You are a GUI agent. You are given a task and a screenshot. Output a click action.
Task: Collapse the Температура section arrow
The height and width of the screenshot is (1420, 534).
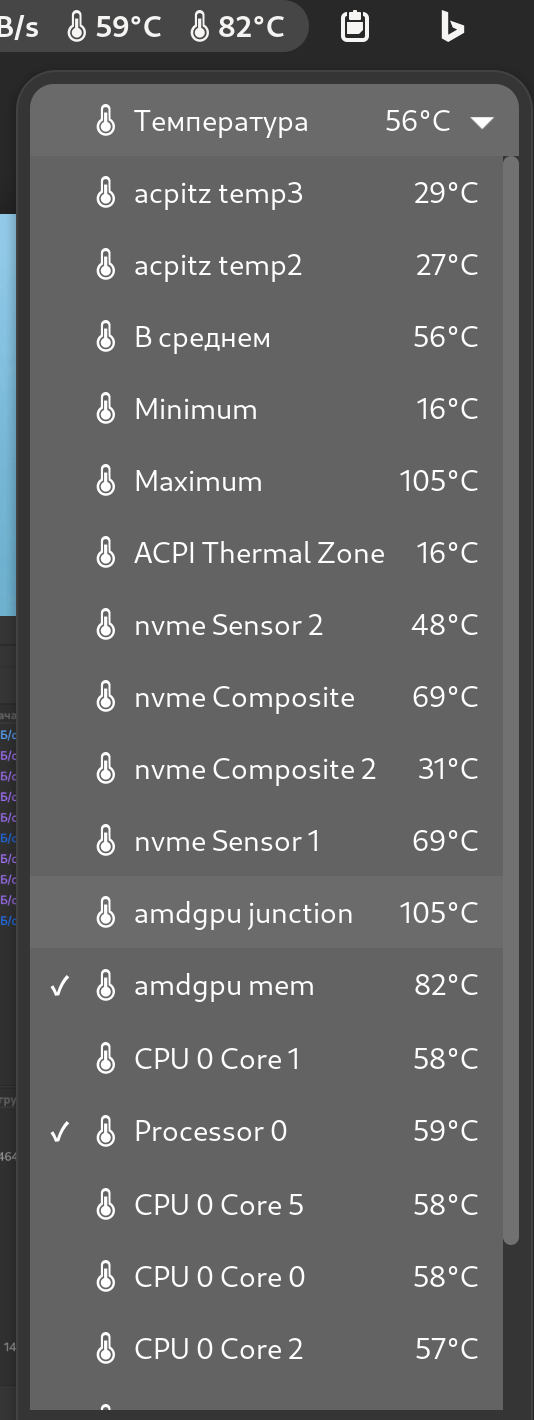482,122
